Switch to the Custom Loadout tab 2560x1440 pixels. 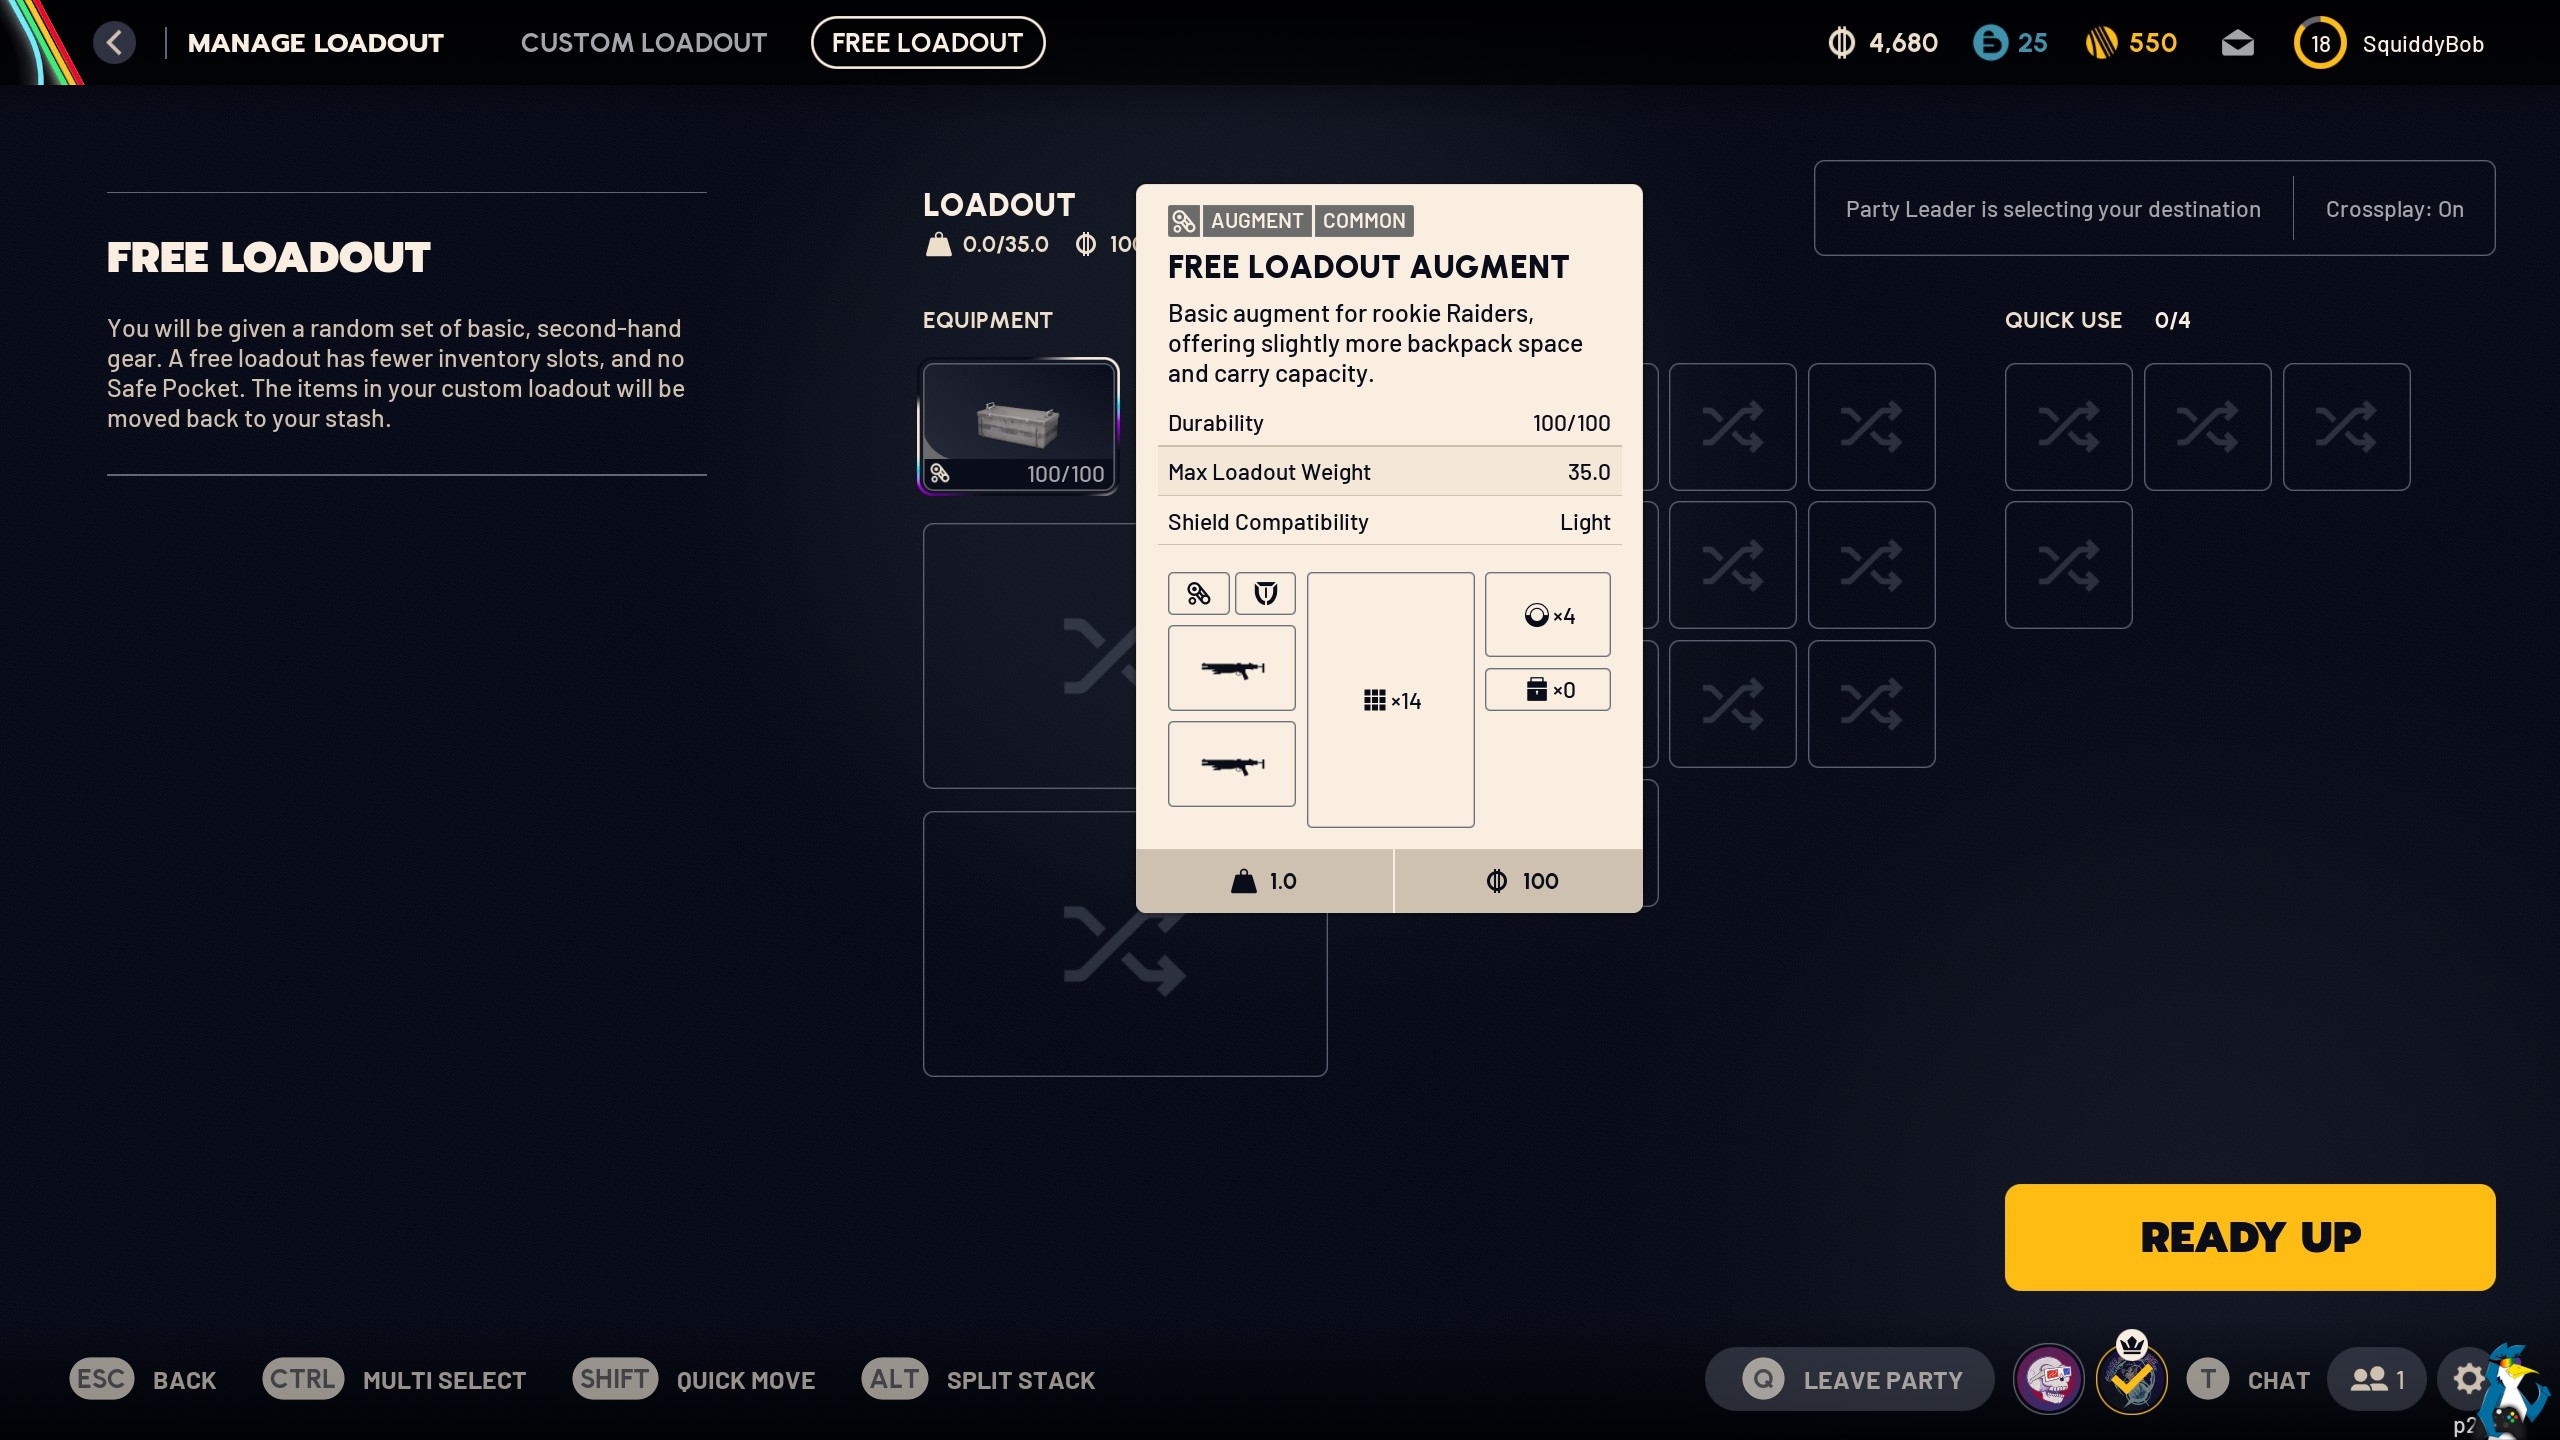coord(643,43)
